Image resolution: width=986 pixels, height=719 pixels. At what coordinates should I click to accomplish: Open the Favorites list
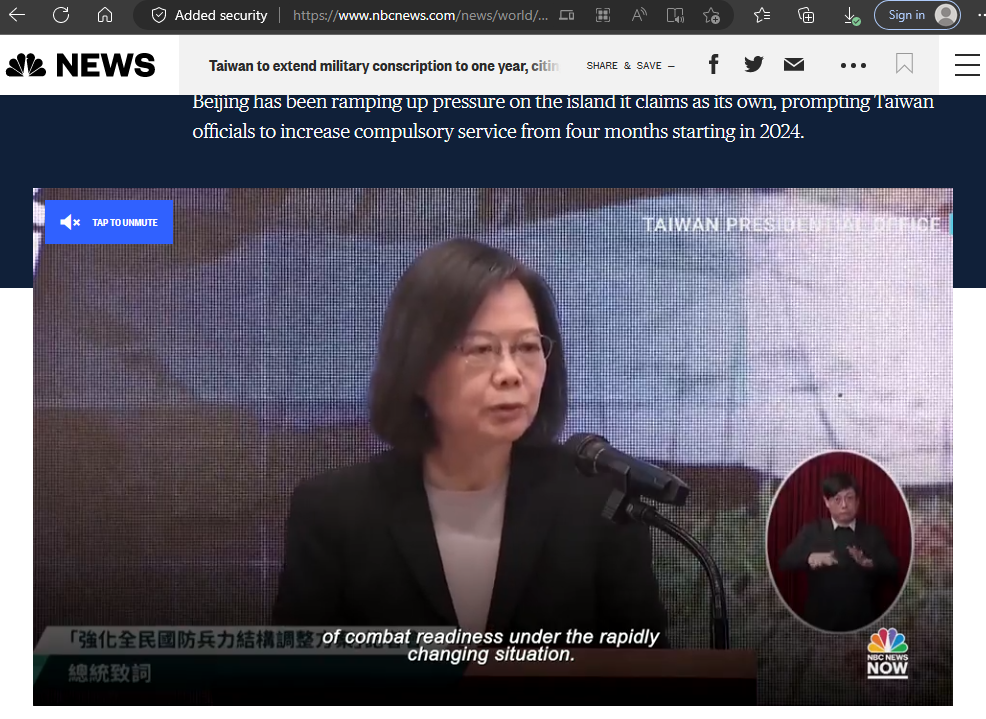tap(762, 15)
